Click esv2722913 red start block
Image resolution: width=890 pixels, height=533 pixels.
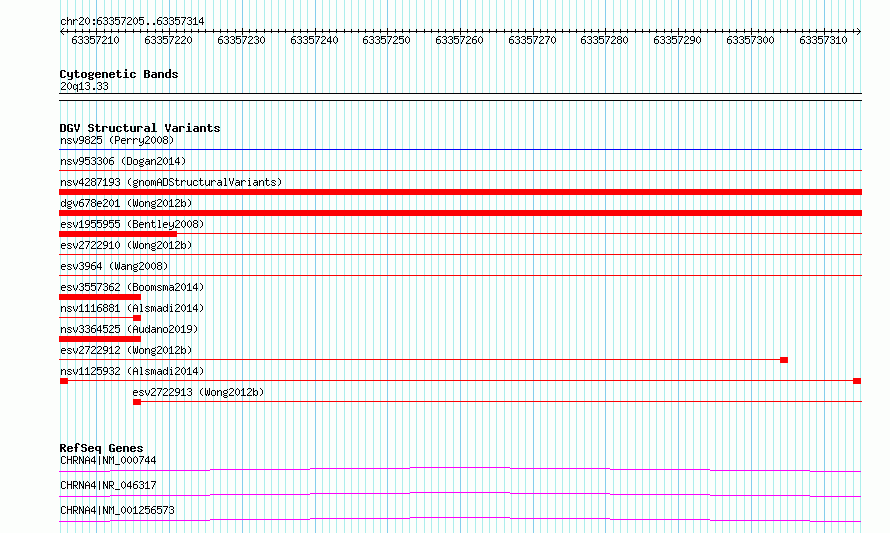click(137, 402)
